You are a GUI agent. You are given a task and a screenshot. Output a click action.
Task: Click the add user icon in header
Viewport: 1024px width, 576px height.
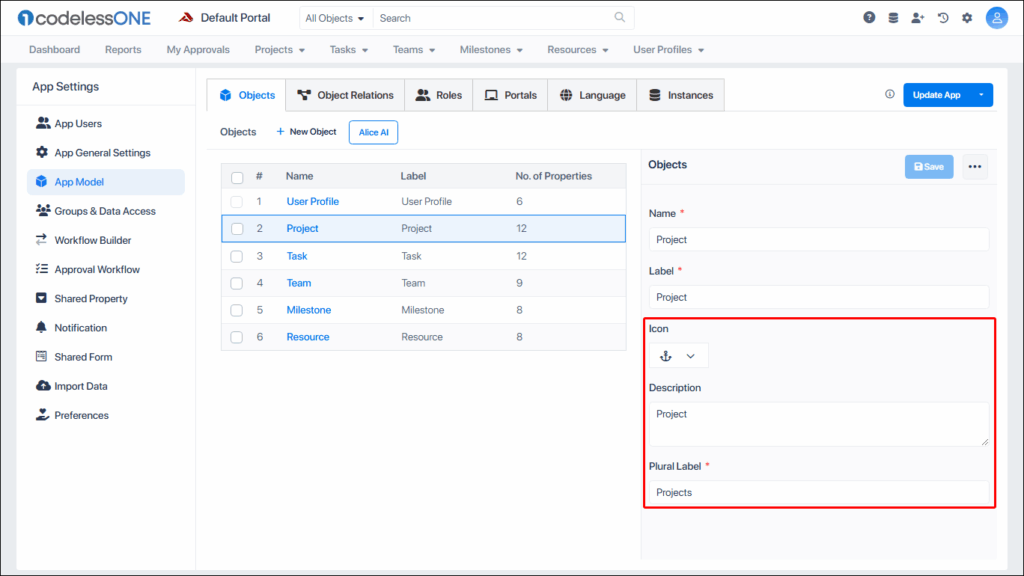pyautogui.click(x=918, y=18)
